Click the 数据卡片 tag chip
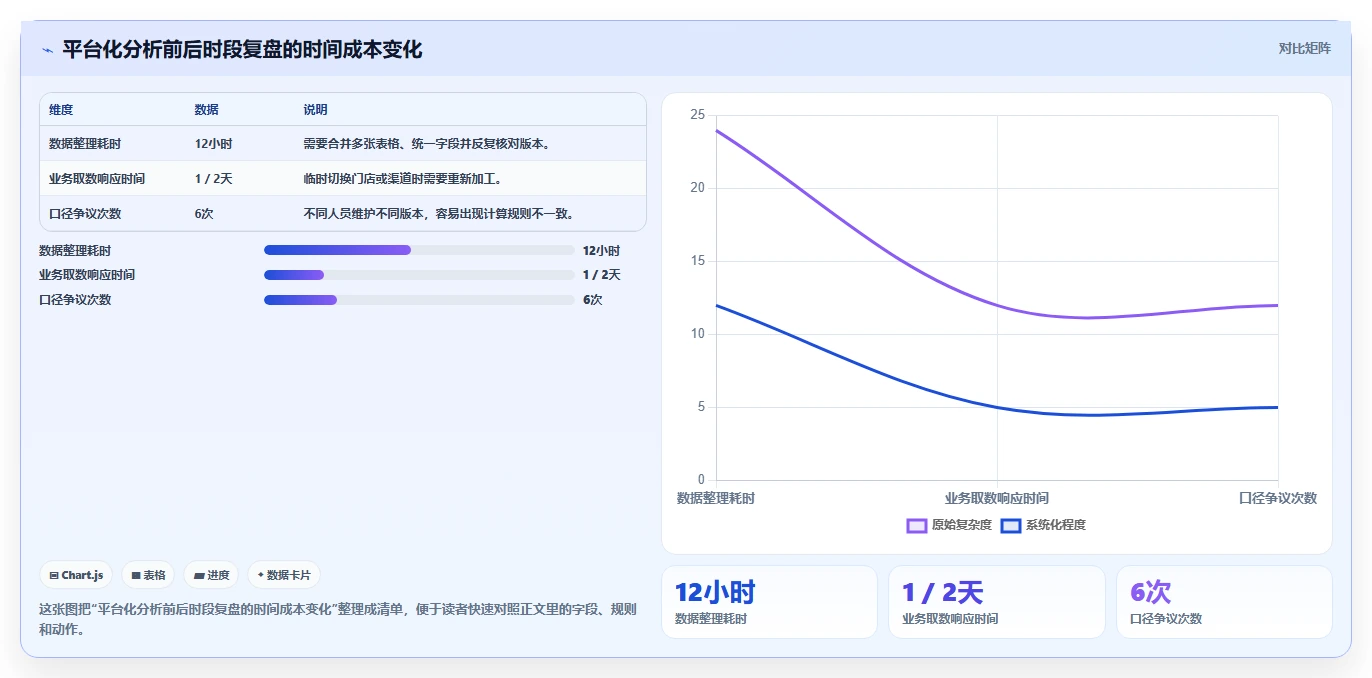 pyautogui.click(x=284, y=575)
